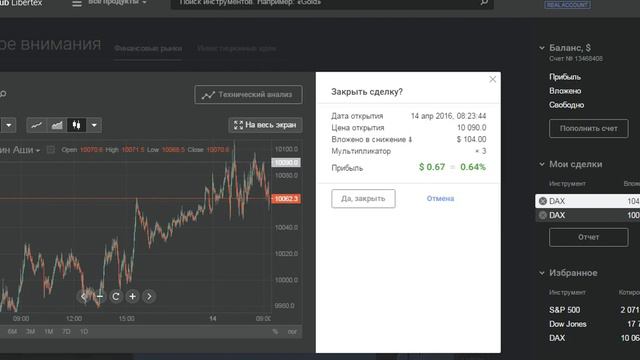Select the area chart type icon
Viewport: 640px width, 360px height.
pyautogui.click(x=57, y=125)
